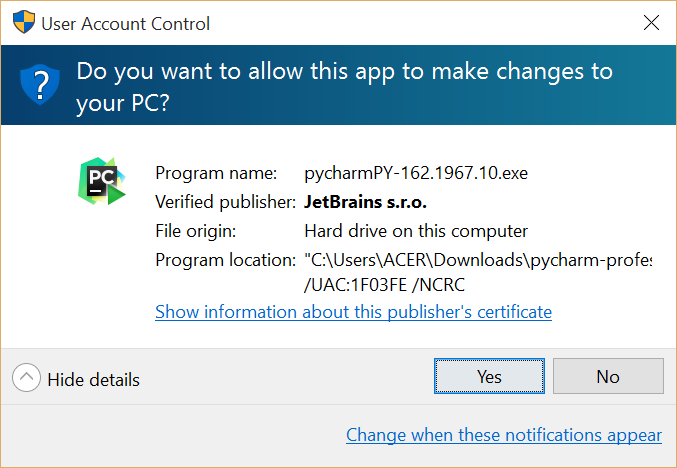
Task: Open publisher's certificate information link
Action: coord(353,312)
